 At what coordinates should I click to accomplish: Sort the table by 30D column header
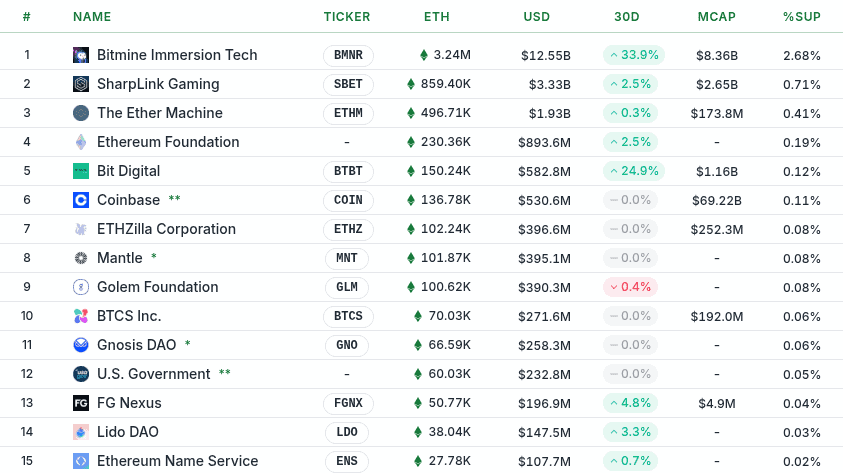pyautogui.click(x=627, y=17)
